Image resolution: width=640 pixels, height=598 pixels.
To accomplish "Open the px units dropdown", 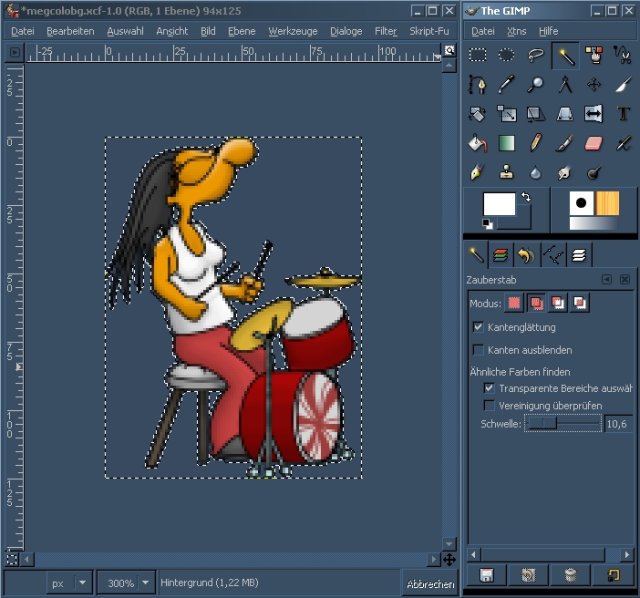I will click(x=69, y=583).
